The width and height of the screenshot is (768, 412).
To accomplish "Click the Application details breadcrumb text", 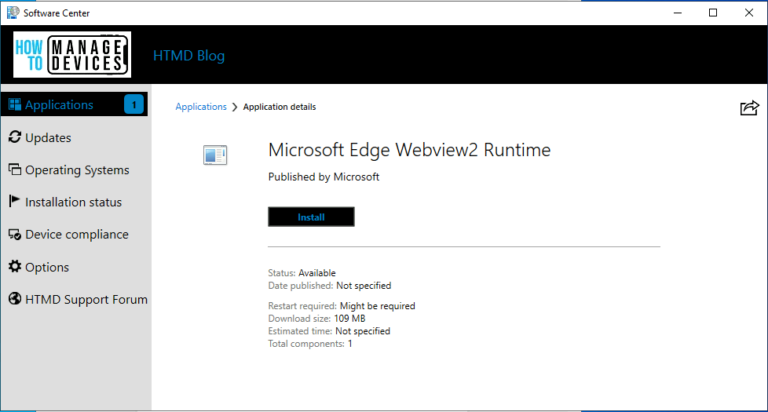I will click(x=280, y=107).
